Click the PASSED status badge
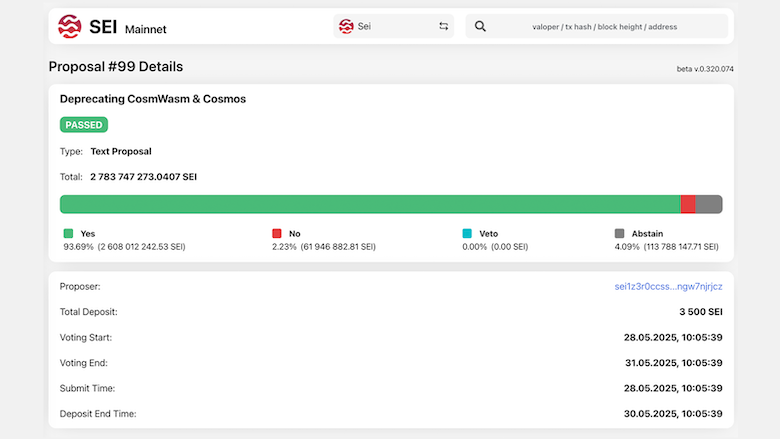Image resolution: width=780 pixels, height=439 pixels. (84, 125)
